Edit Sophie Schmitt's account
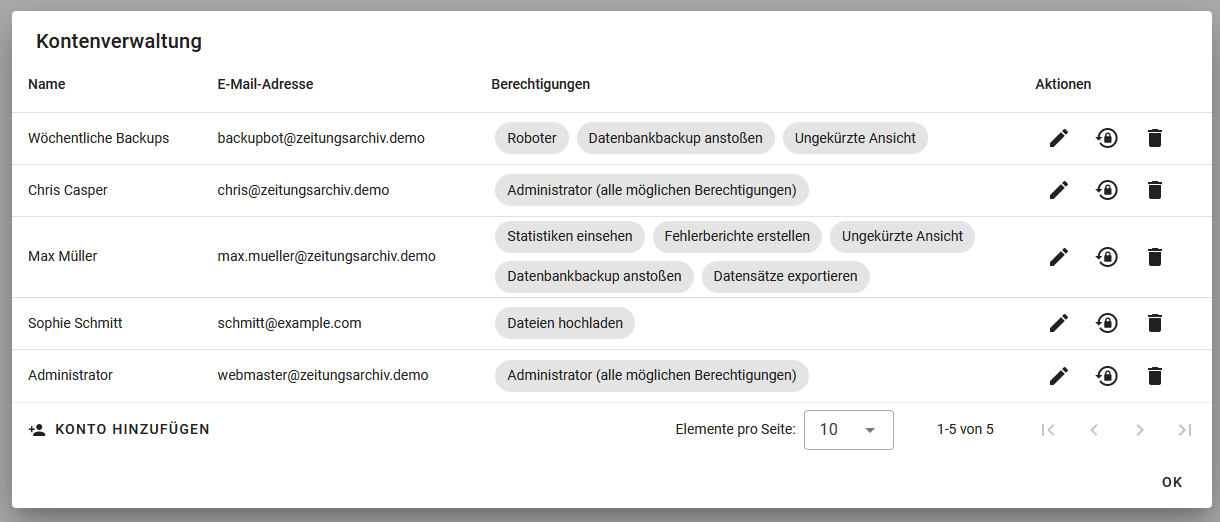The width and height of the screenshot is (1220, 522). point(1059,323)
